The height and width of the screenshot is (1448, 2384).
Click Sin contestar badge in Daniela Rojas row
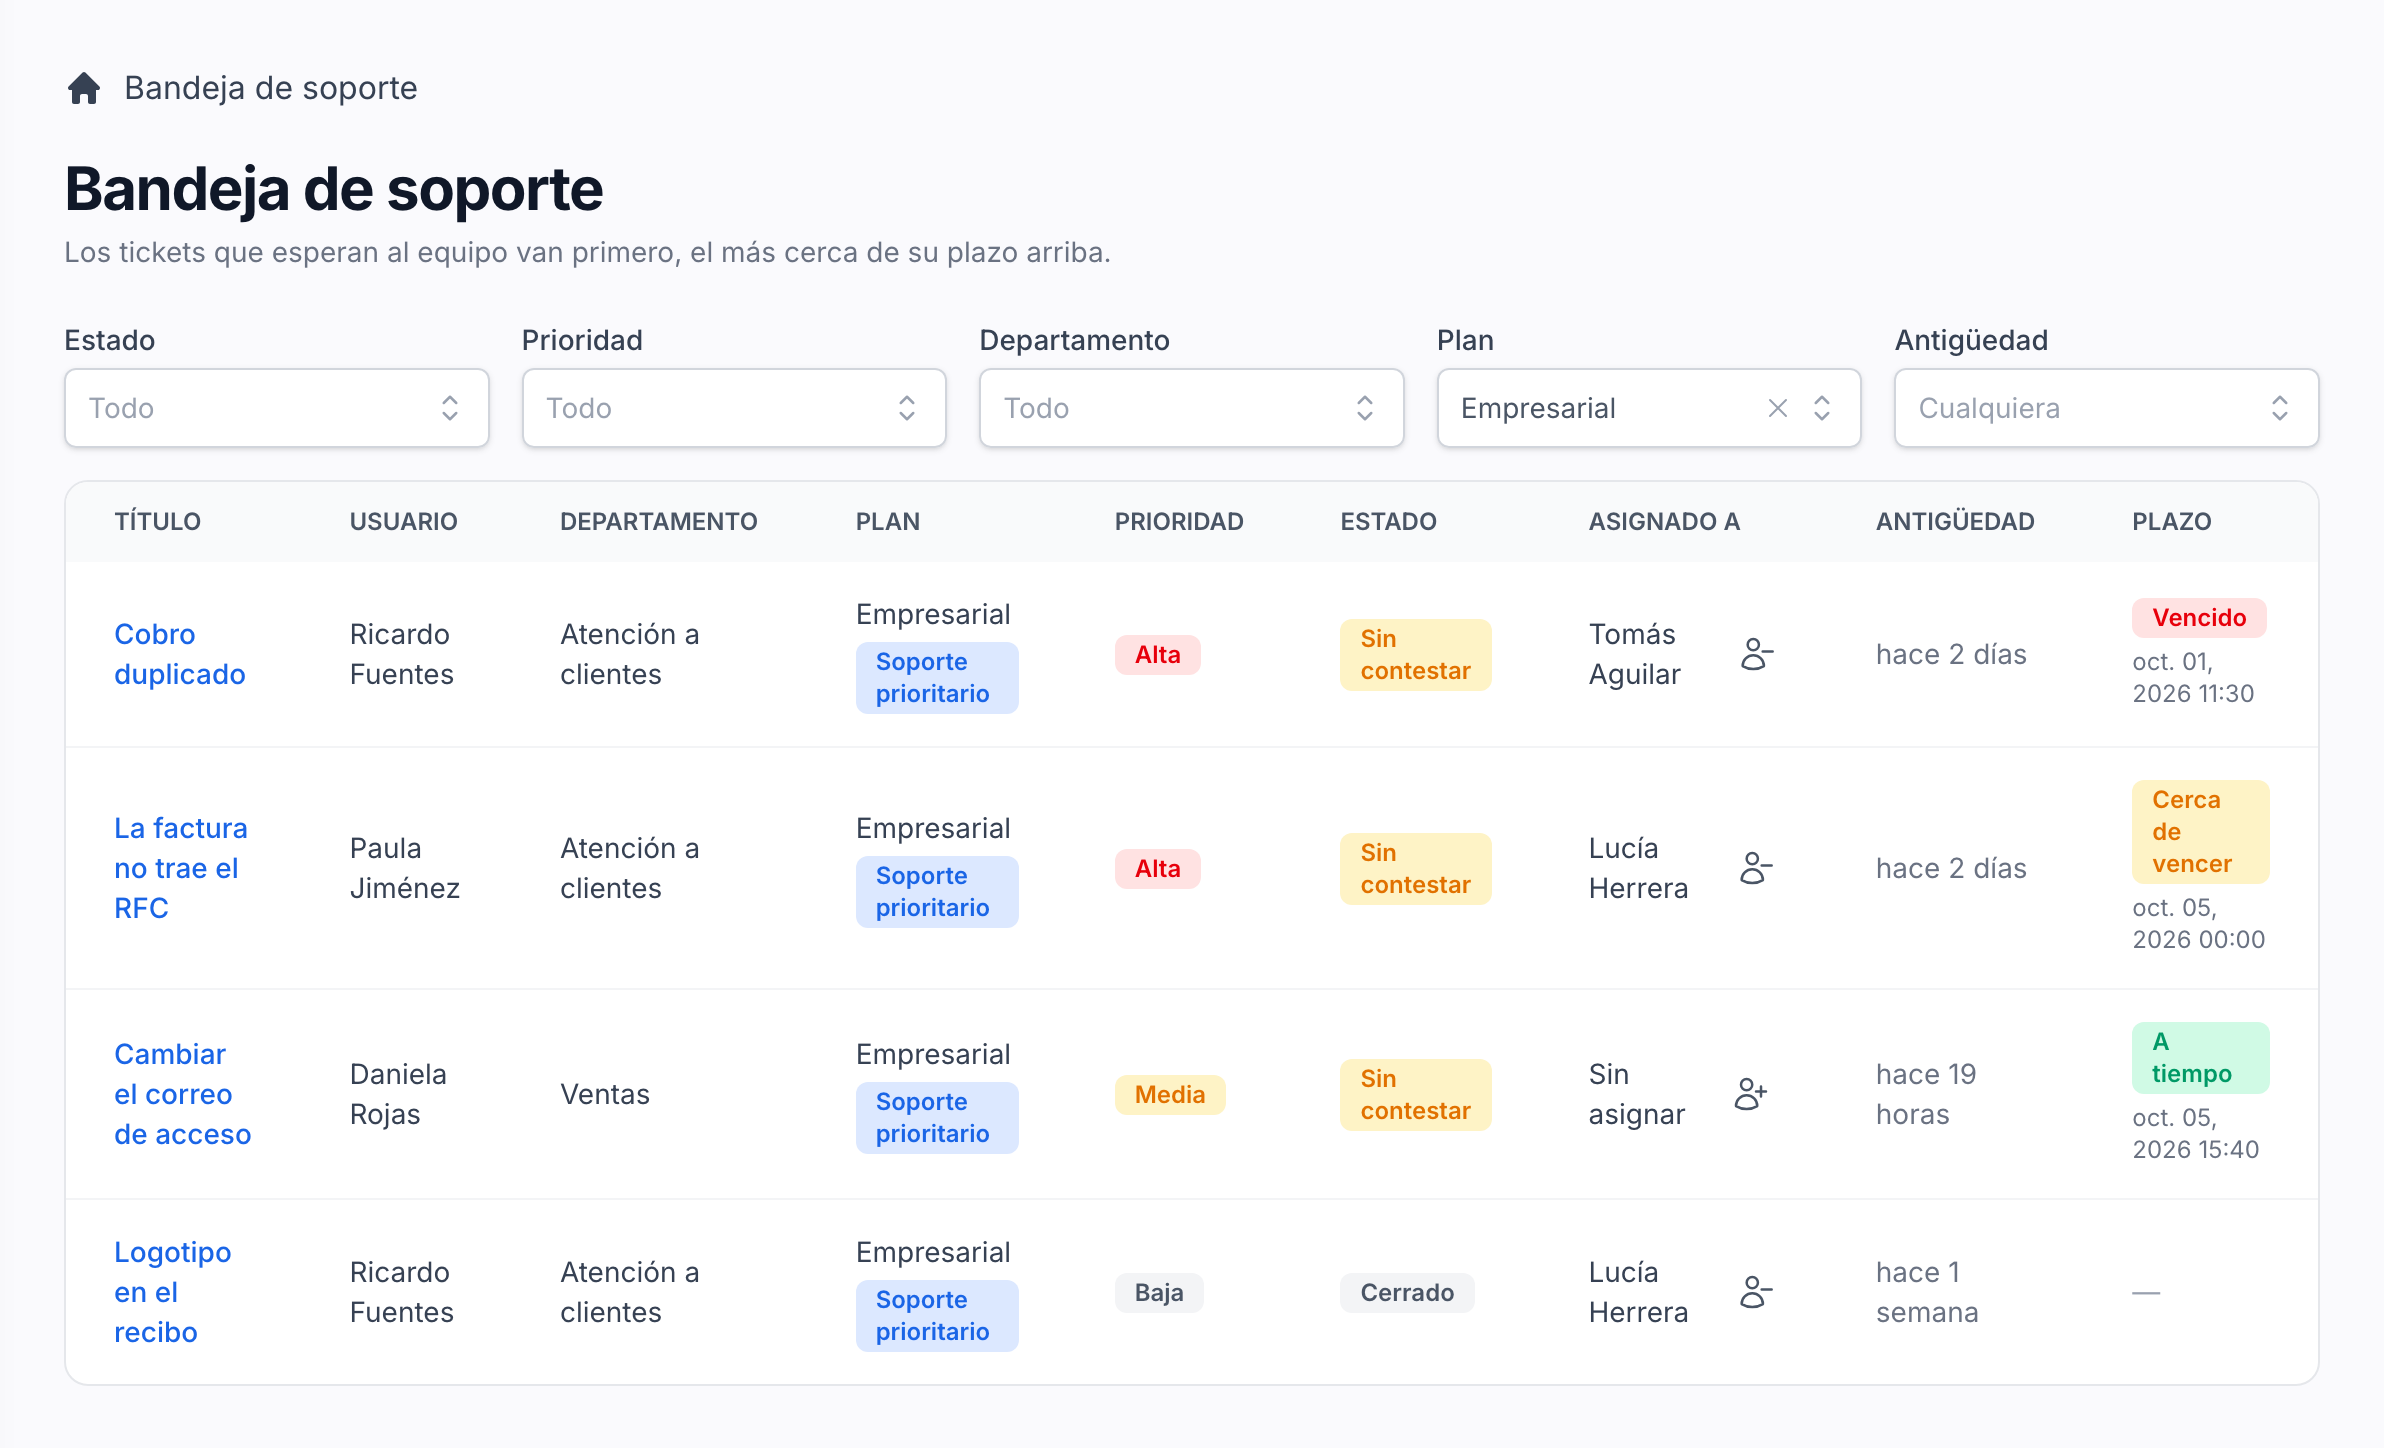[x=1416, y=1095]
